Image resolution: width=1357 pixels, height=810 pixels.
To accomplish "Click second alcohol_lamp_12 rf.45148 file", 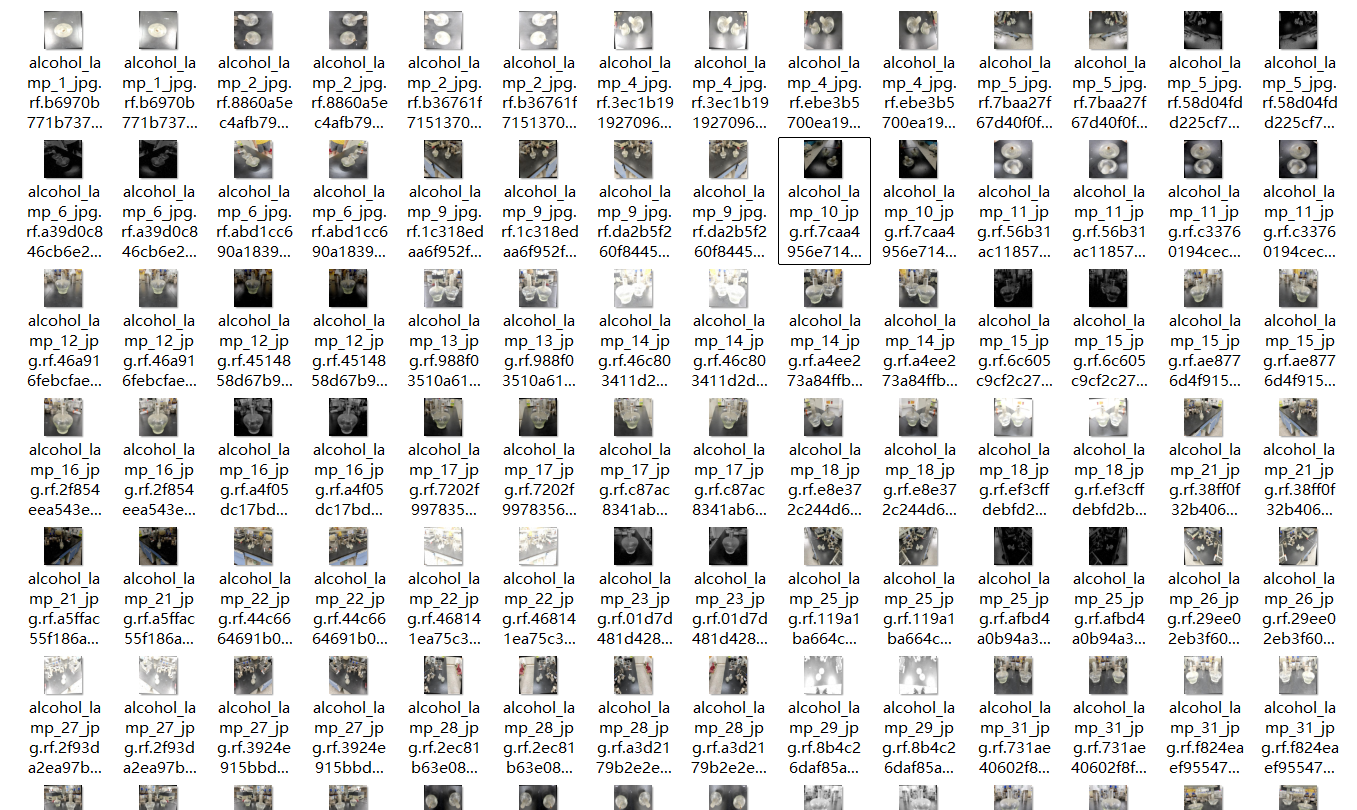I will point(349,330).
